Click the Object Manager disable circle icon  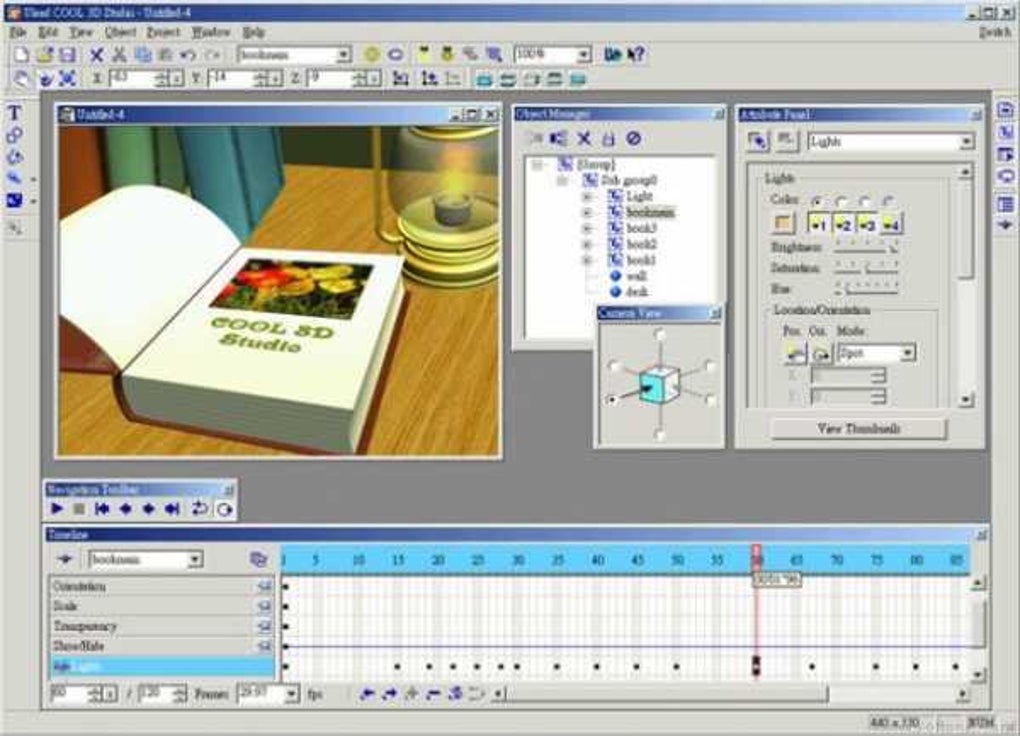coord(633,138)
